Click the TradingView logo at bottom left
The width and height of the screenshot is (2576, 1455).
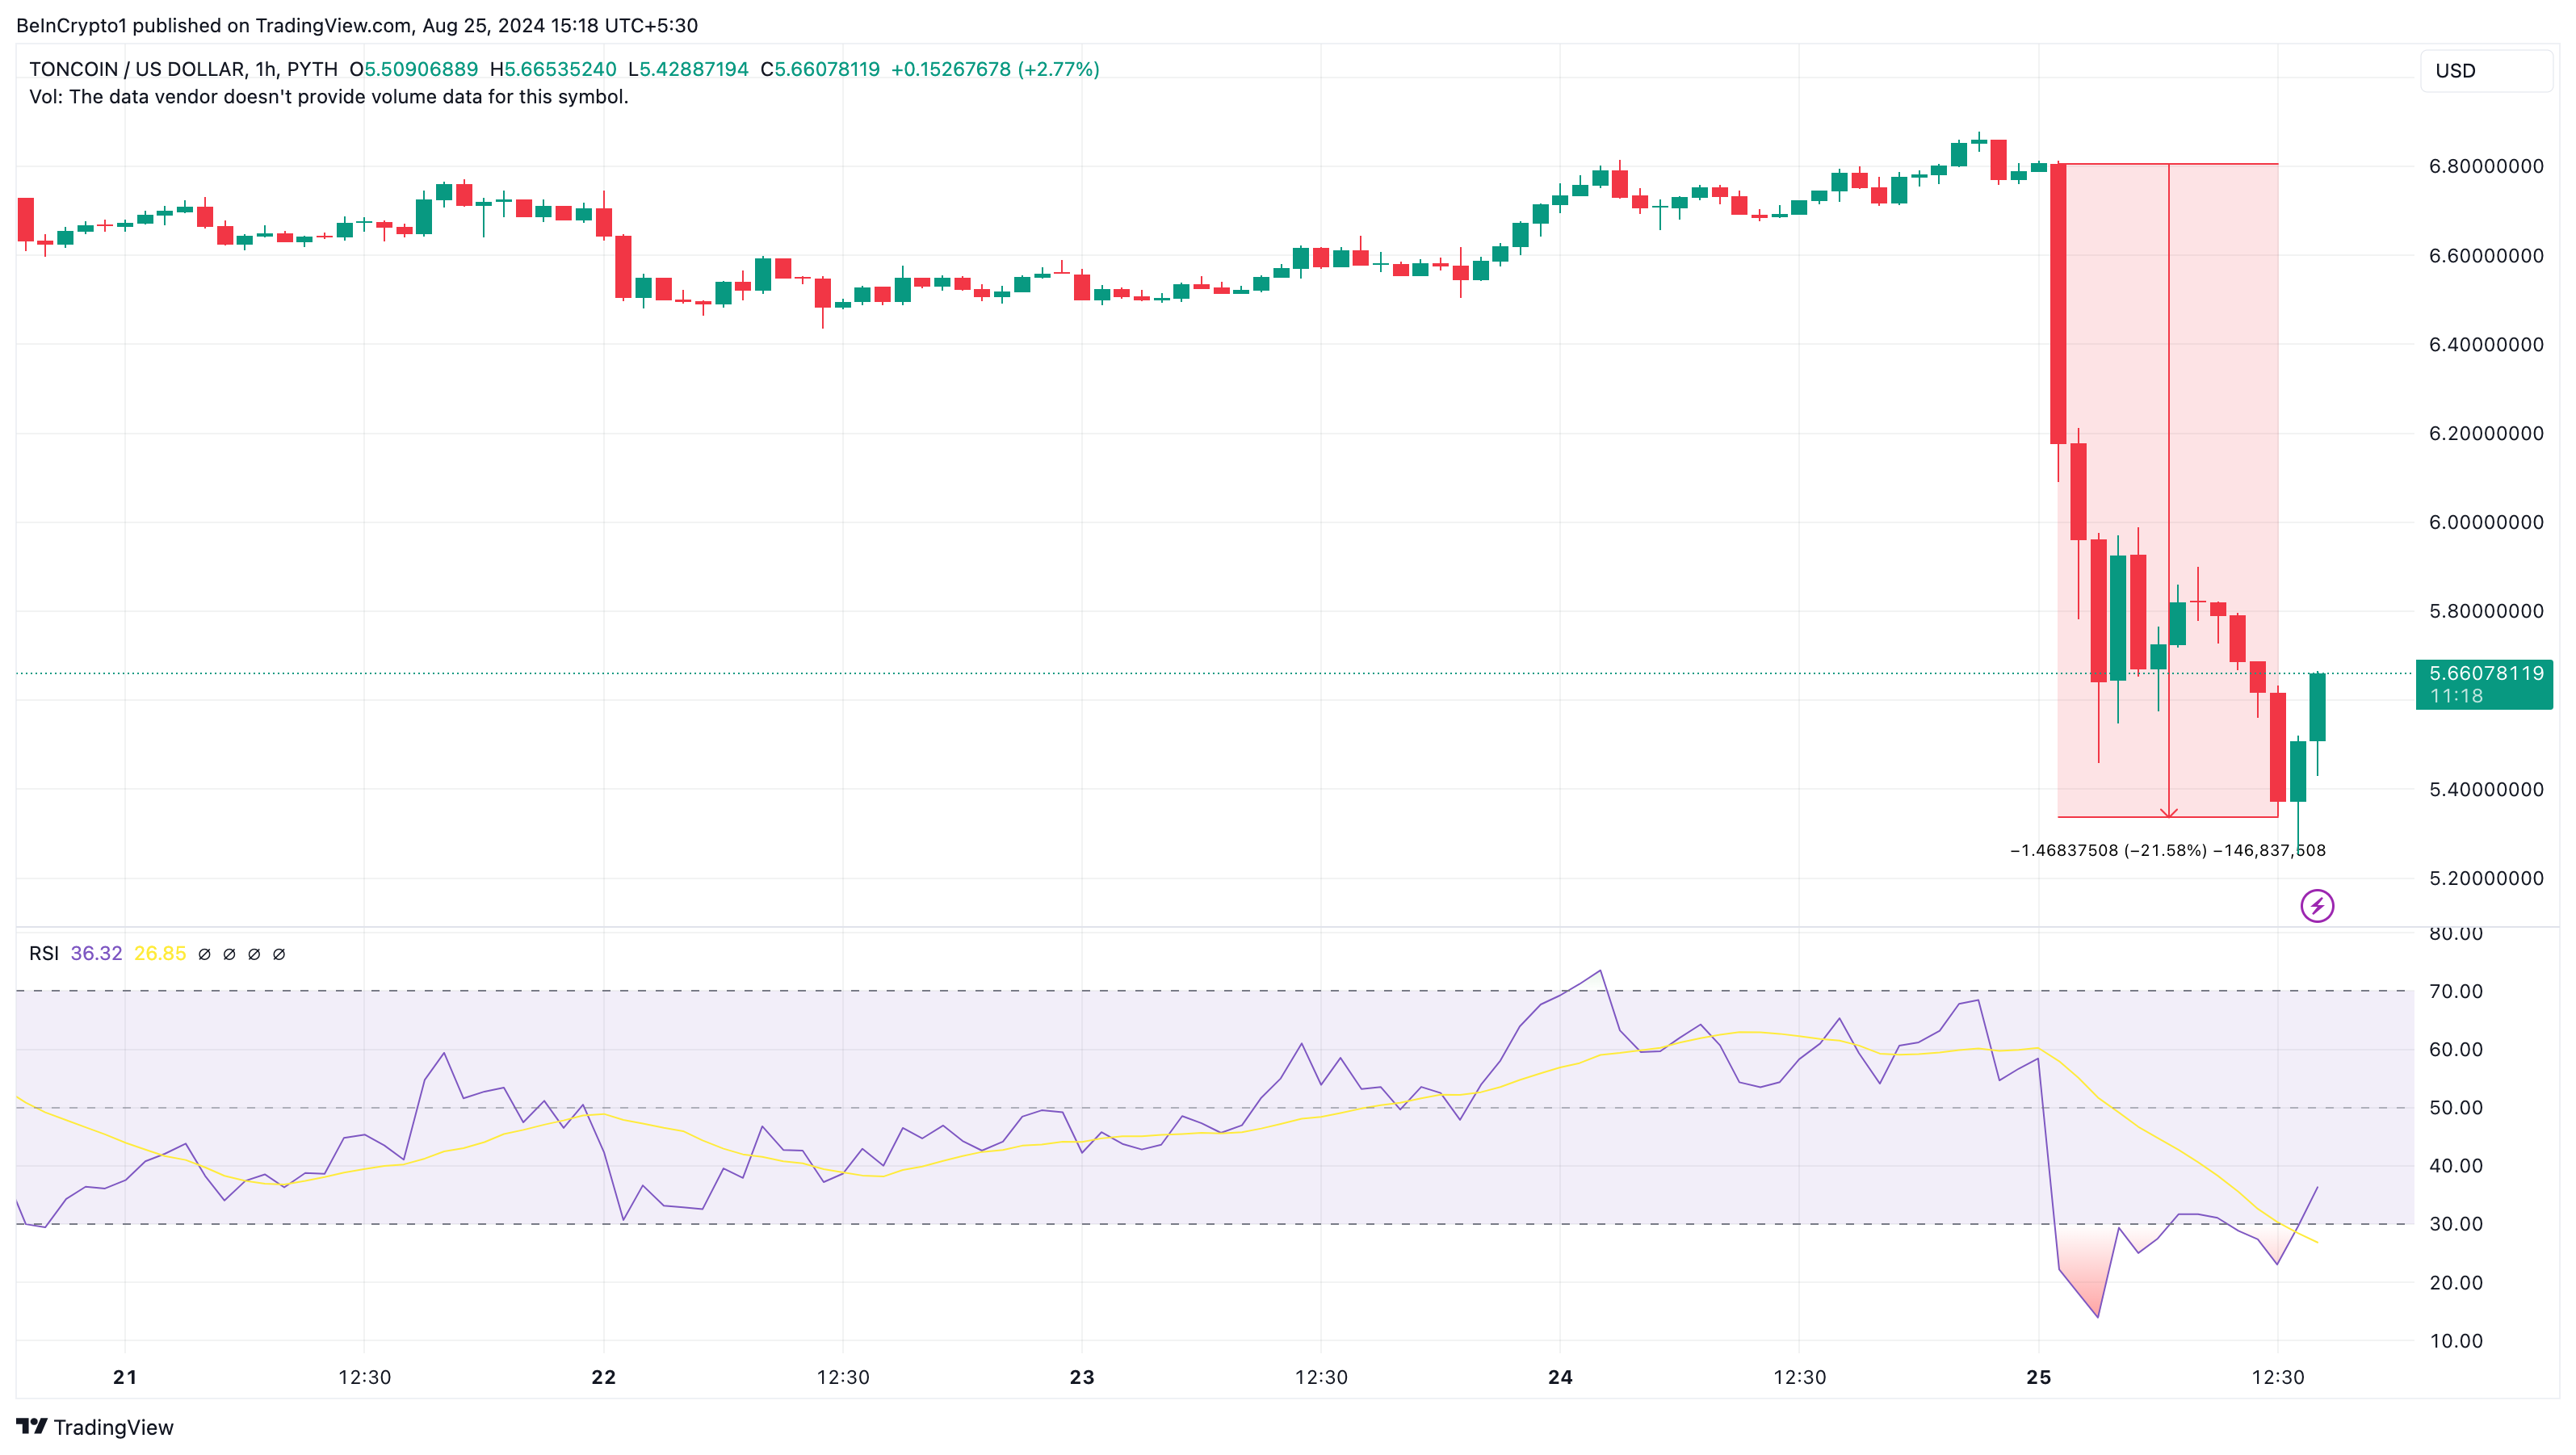point(95,1426)
